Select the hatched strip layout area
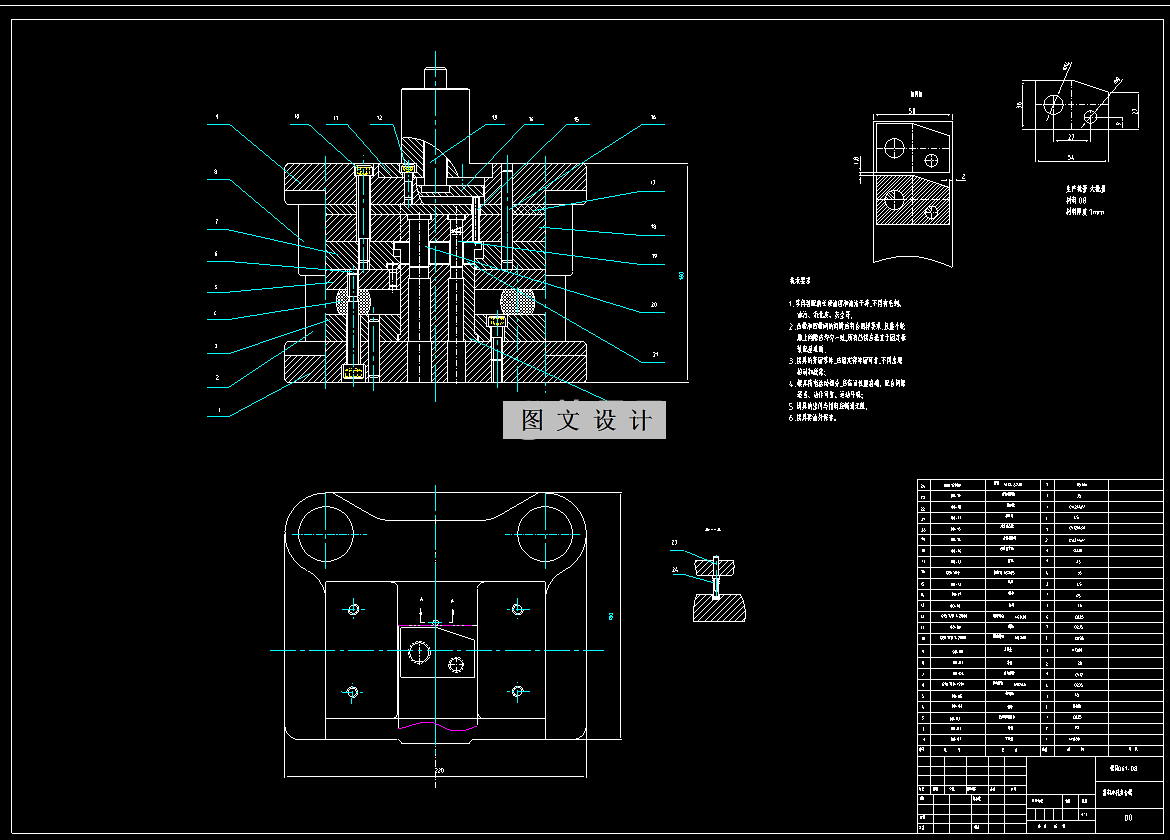Screen dimensions: 1170x840 point(913,199)
